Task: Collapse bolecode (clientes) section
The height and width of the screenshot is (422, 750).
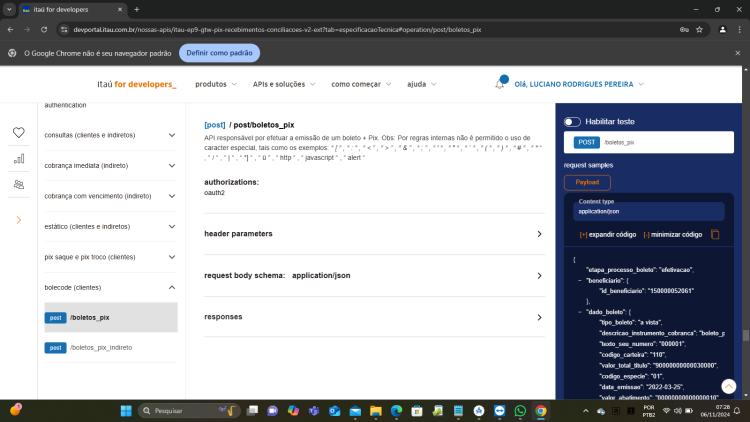Action: coord(110,288)
